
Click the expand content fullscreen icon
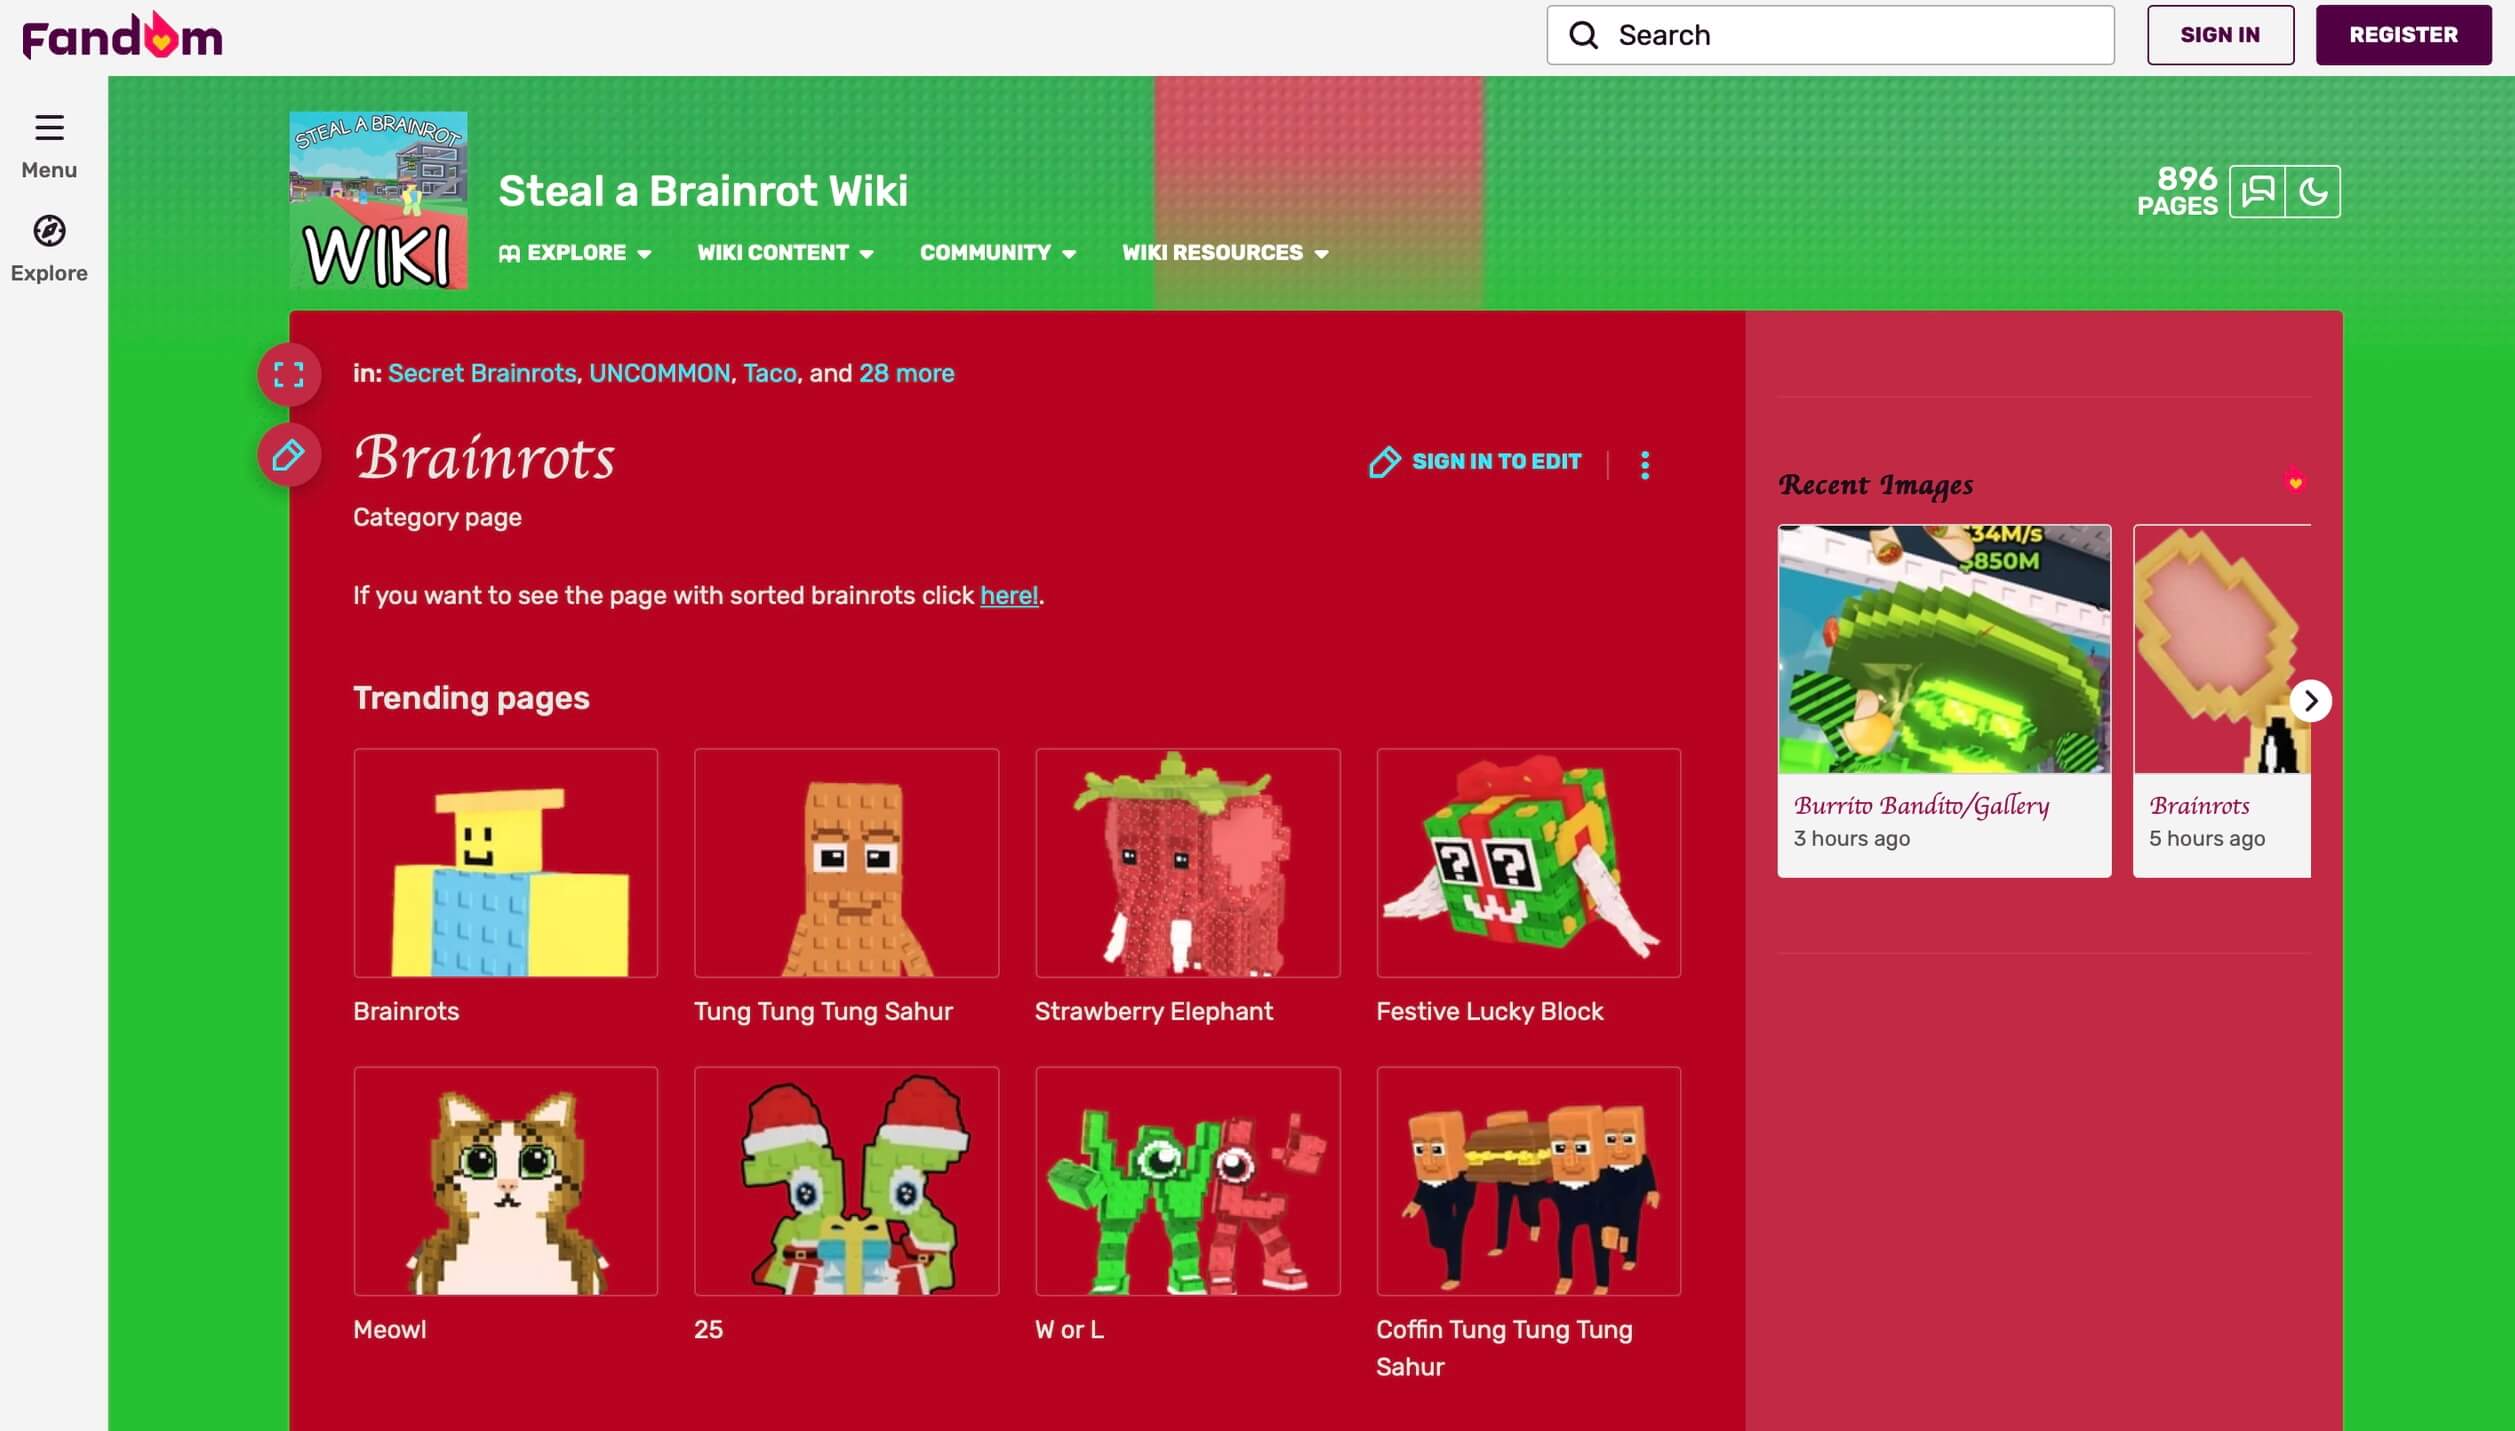coord(289,375)
